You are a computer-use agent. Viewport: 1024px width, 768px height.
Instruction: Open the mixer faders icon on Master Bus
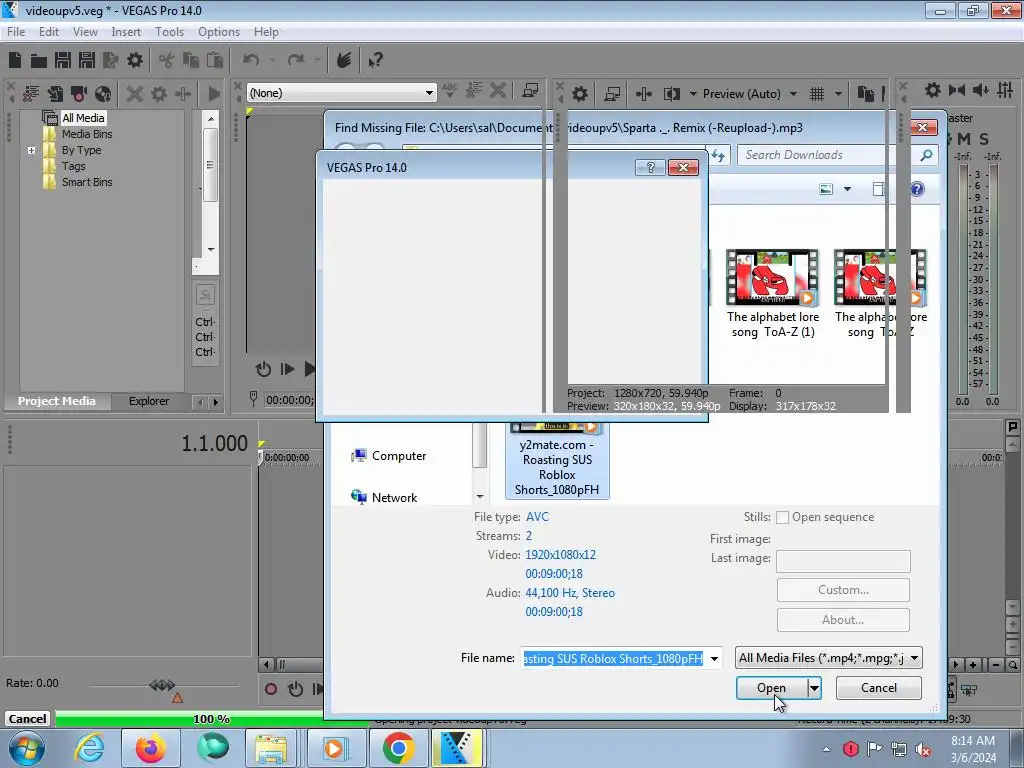(x=1005, y=90)
